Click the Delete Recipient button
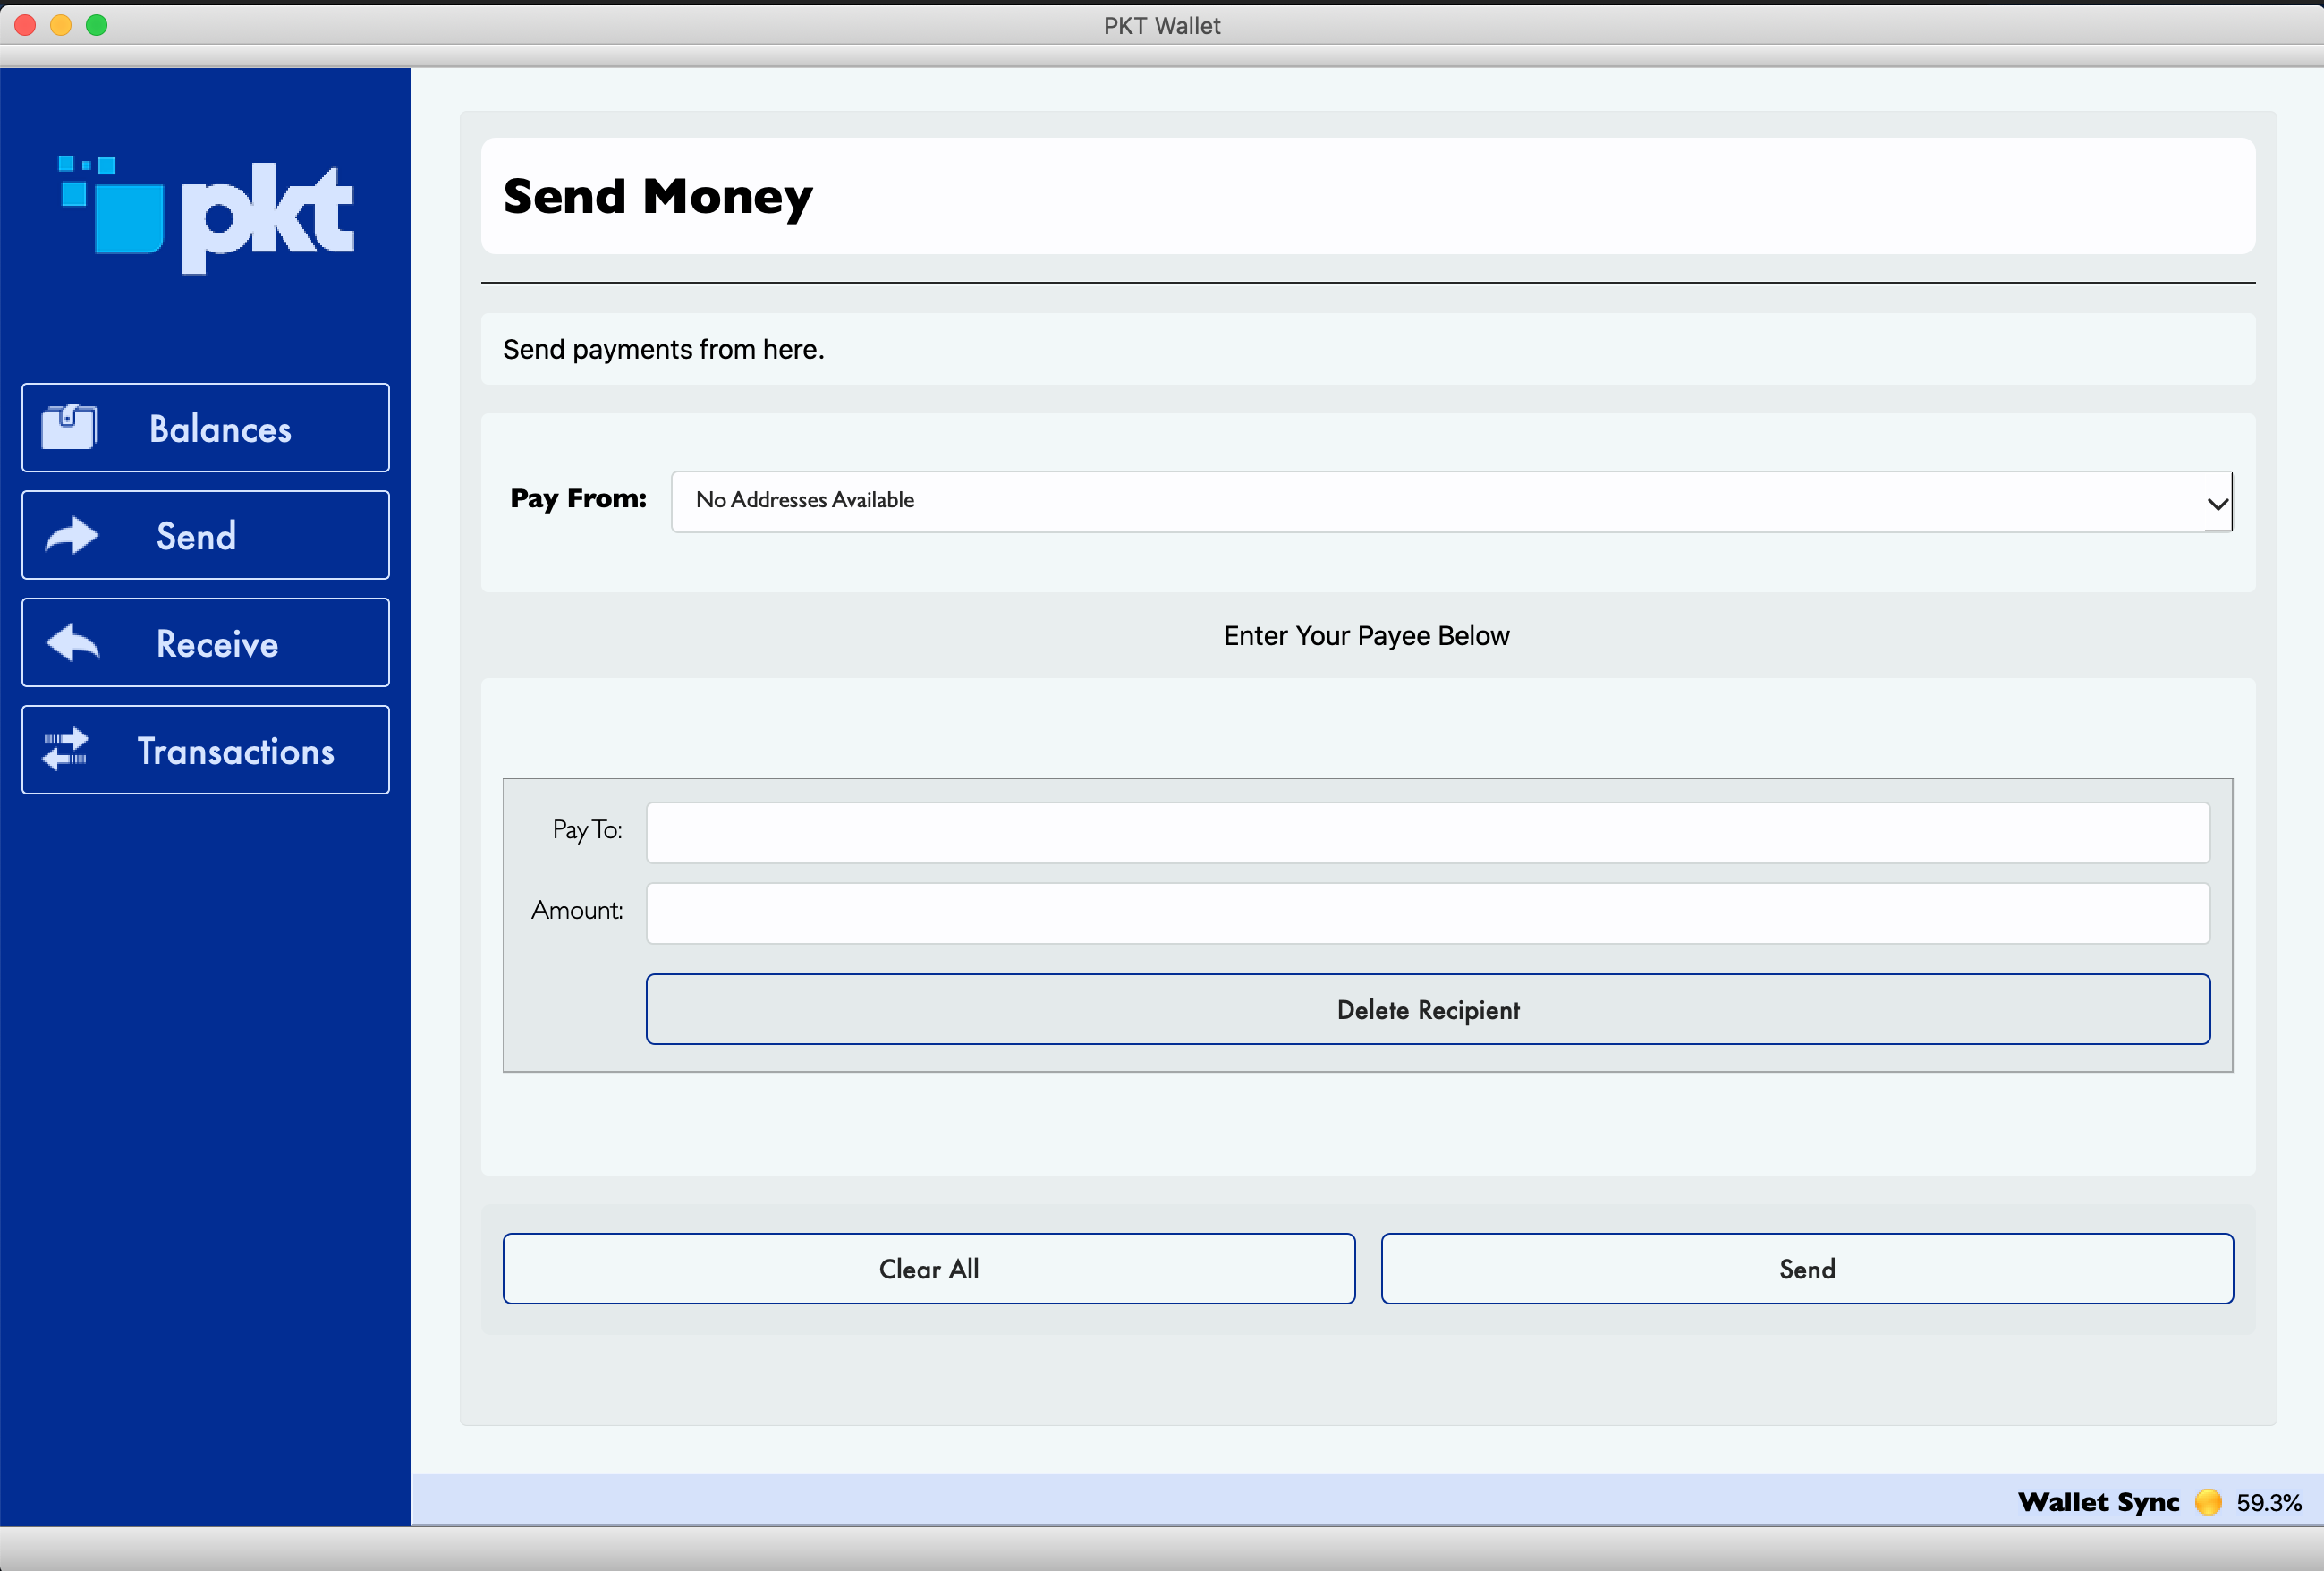The height and width of the screenshot is (1571, 2324). 1427,1009
